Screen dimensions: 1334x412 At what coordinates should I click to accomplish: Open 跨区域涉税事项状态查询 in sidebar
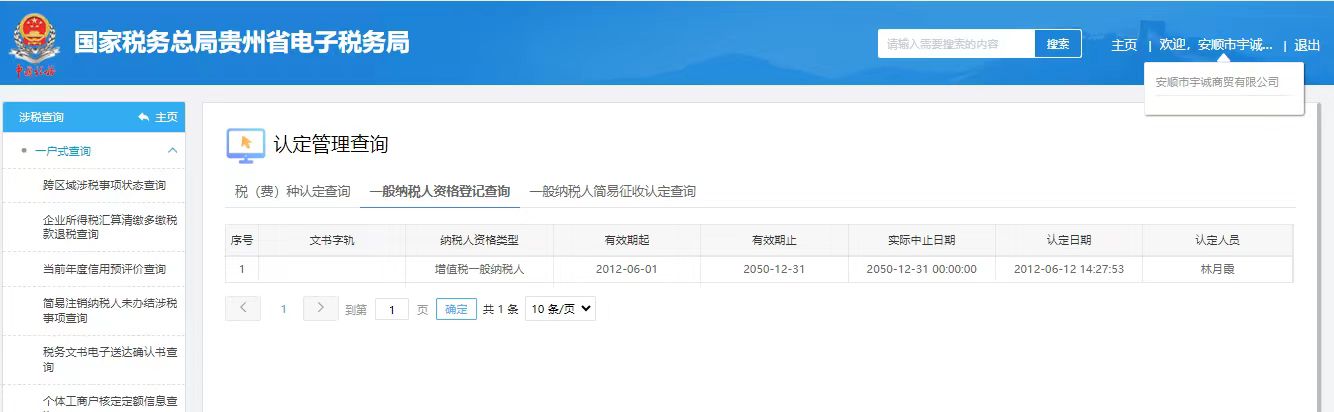104,185
